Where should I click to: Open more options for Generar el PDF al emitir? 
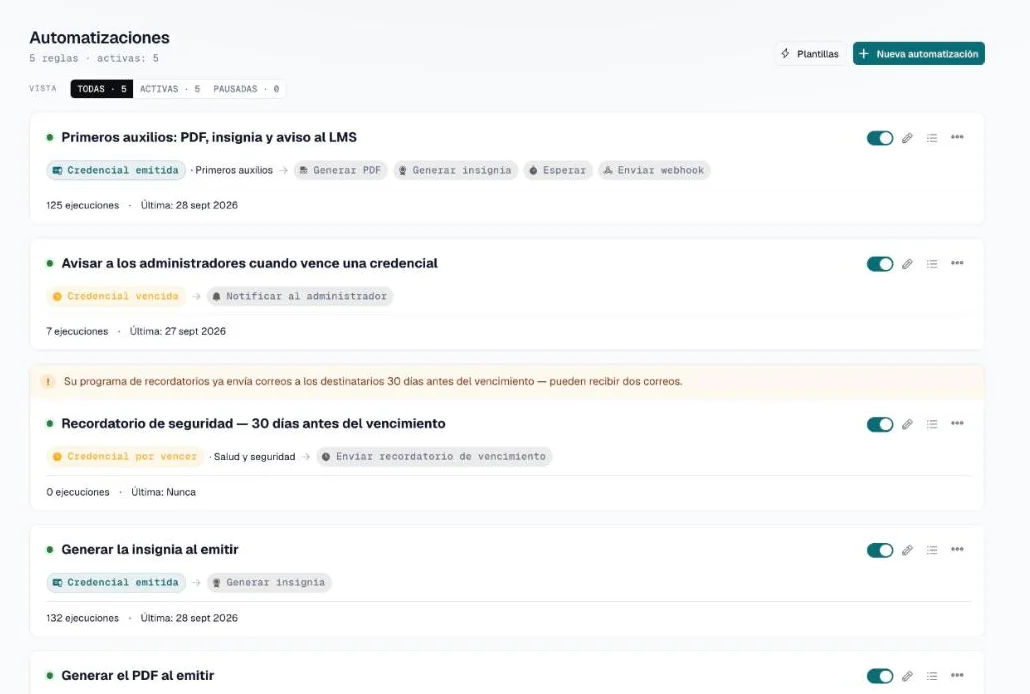(957, 676)
